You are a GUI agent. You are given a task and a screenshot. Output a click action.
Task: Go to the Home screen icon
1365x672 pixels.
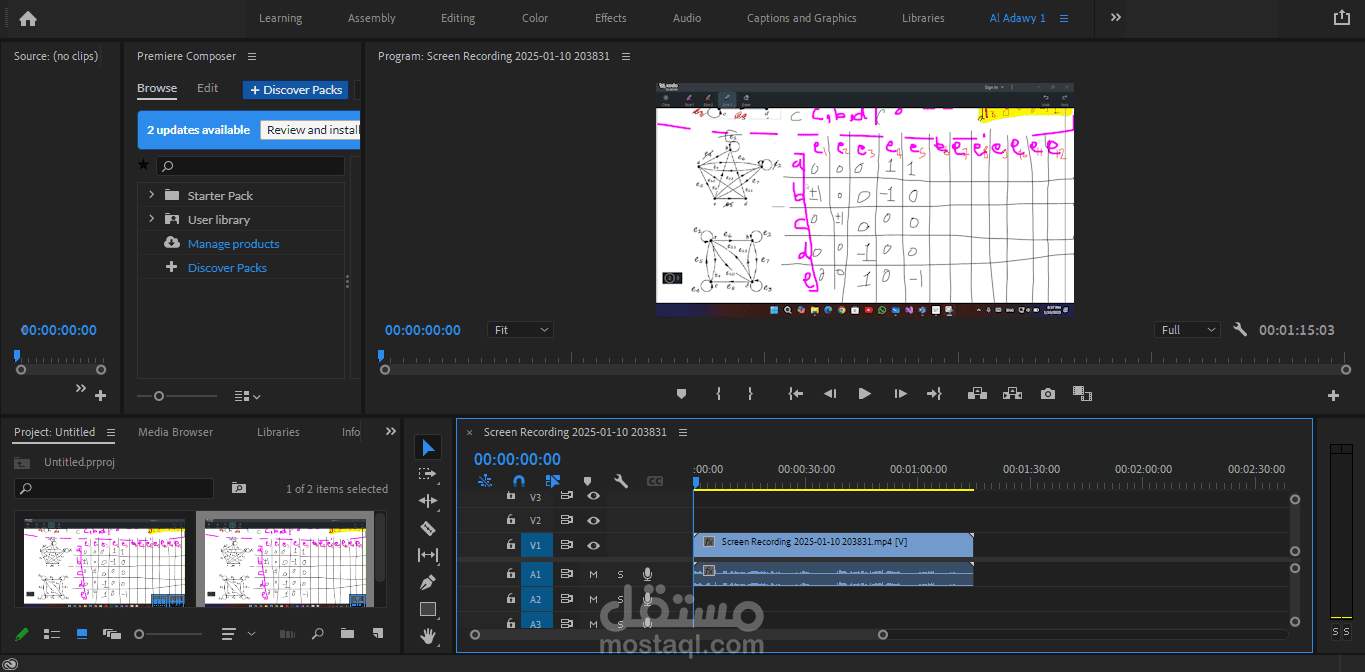28,18
